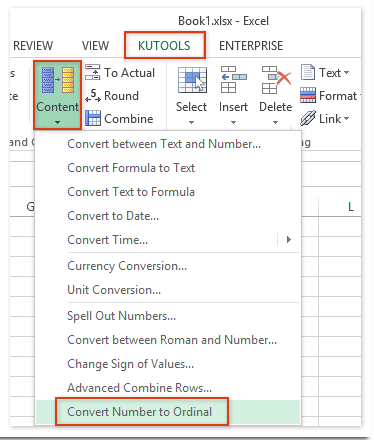Click the Book1.xlsx - Excel title
Screen dimensions: 374x440
tap(223, 21)
